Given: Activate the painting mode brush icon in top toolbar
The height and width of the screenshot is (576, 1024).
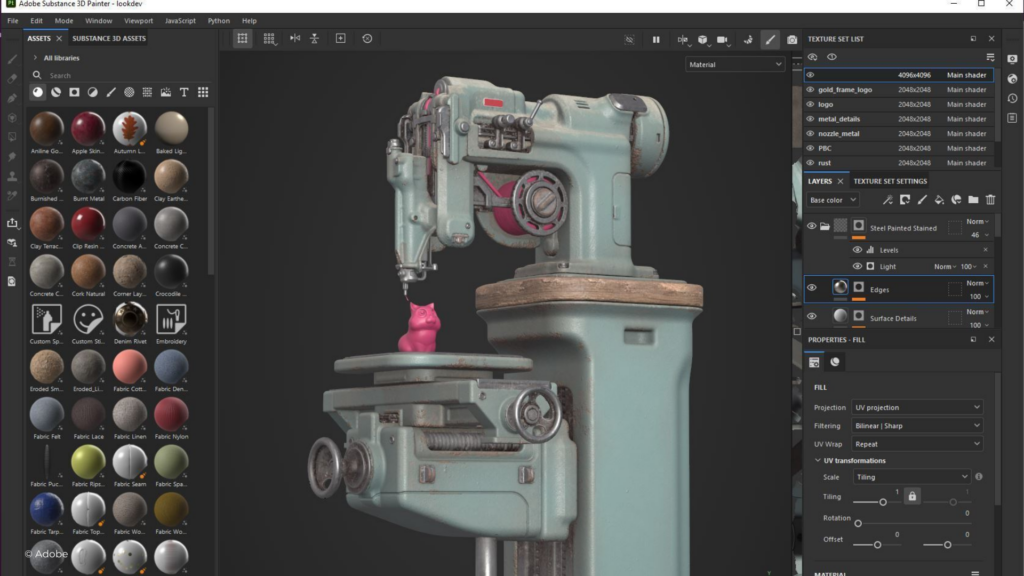Looking at the screenshot, I should (x=771, y=39).
